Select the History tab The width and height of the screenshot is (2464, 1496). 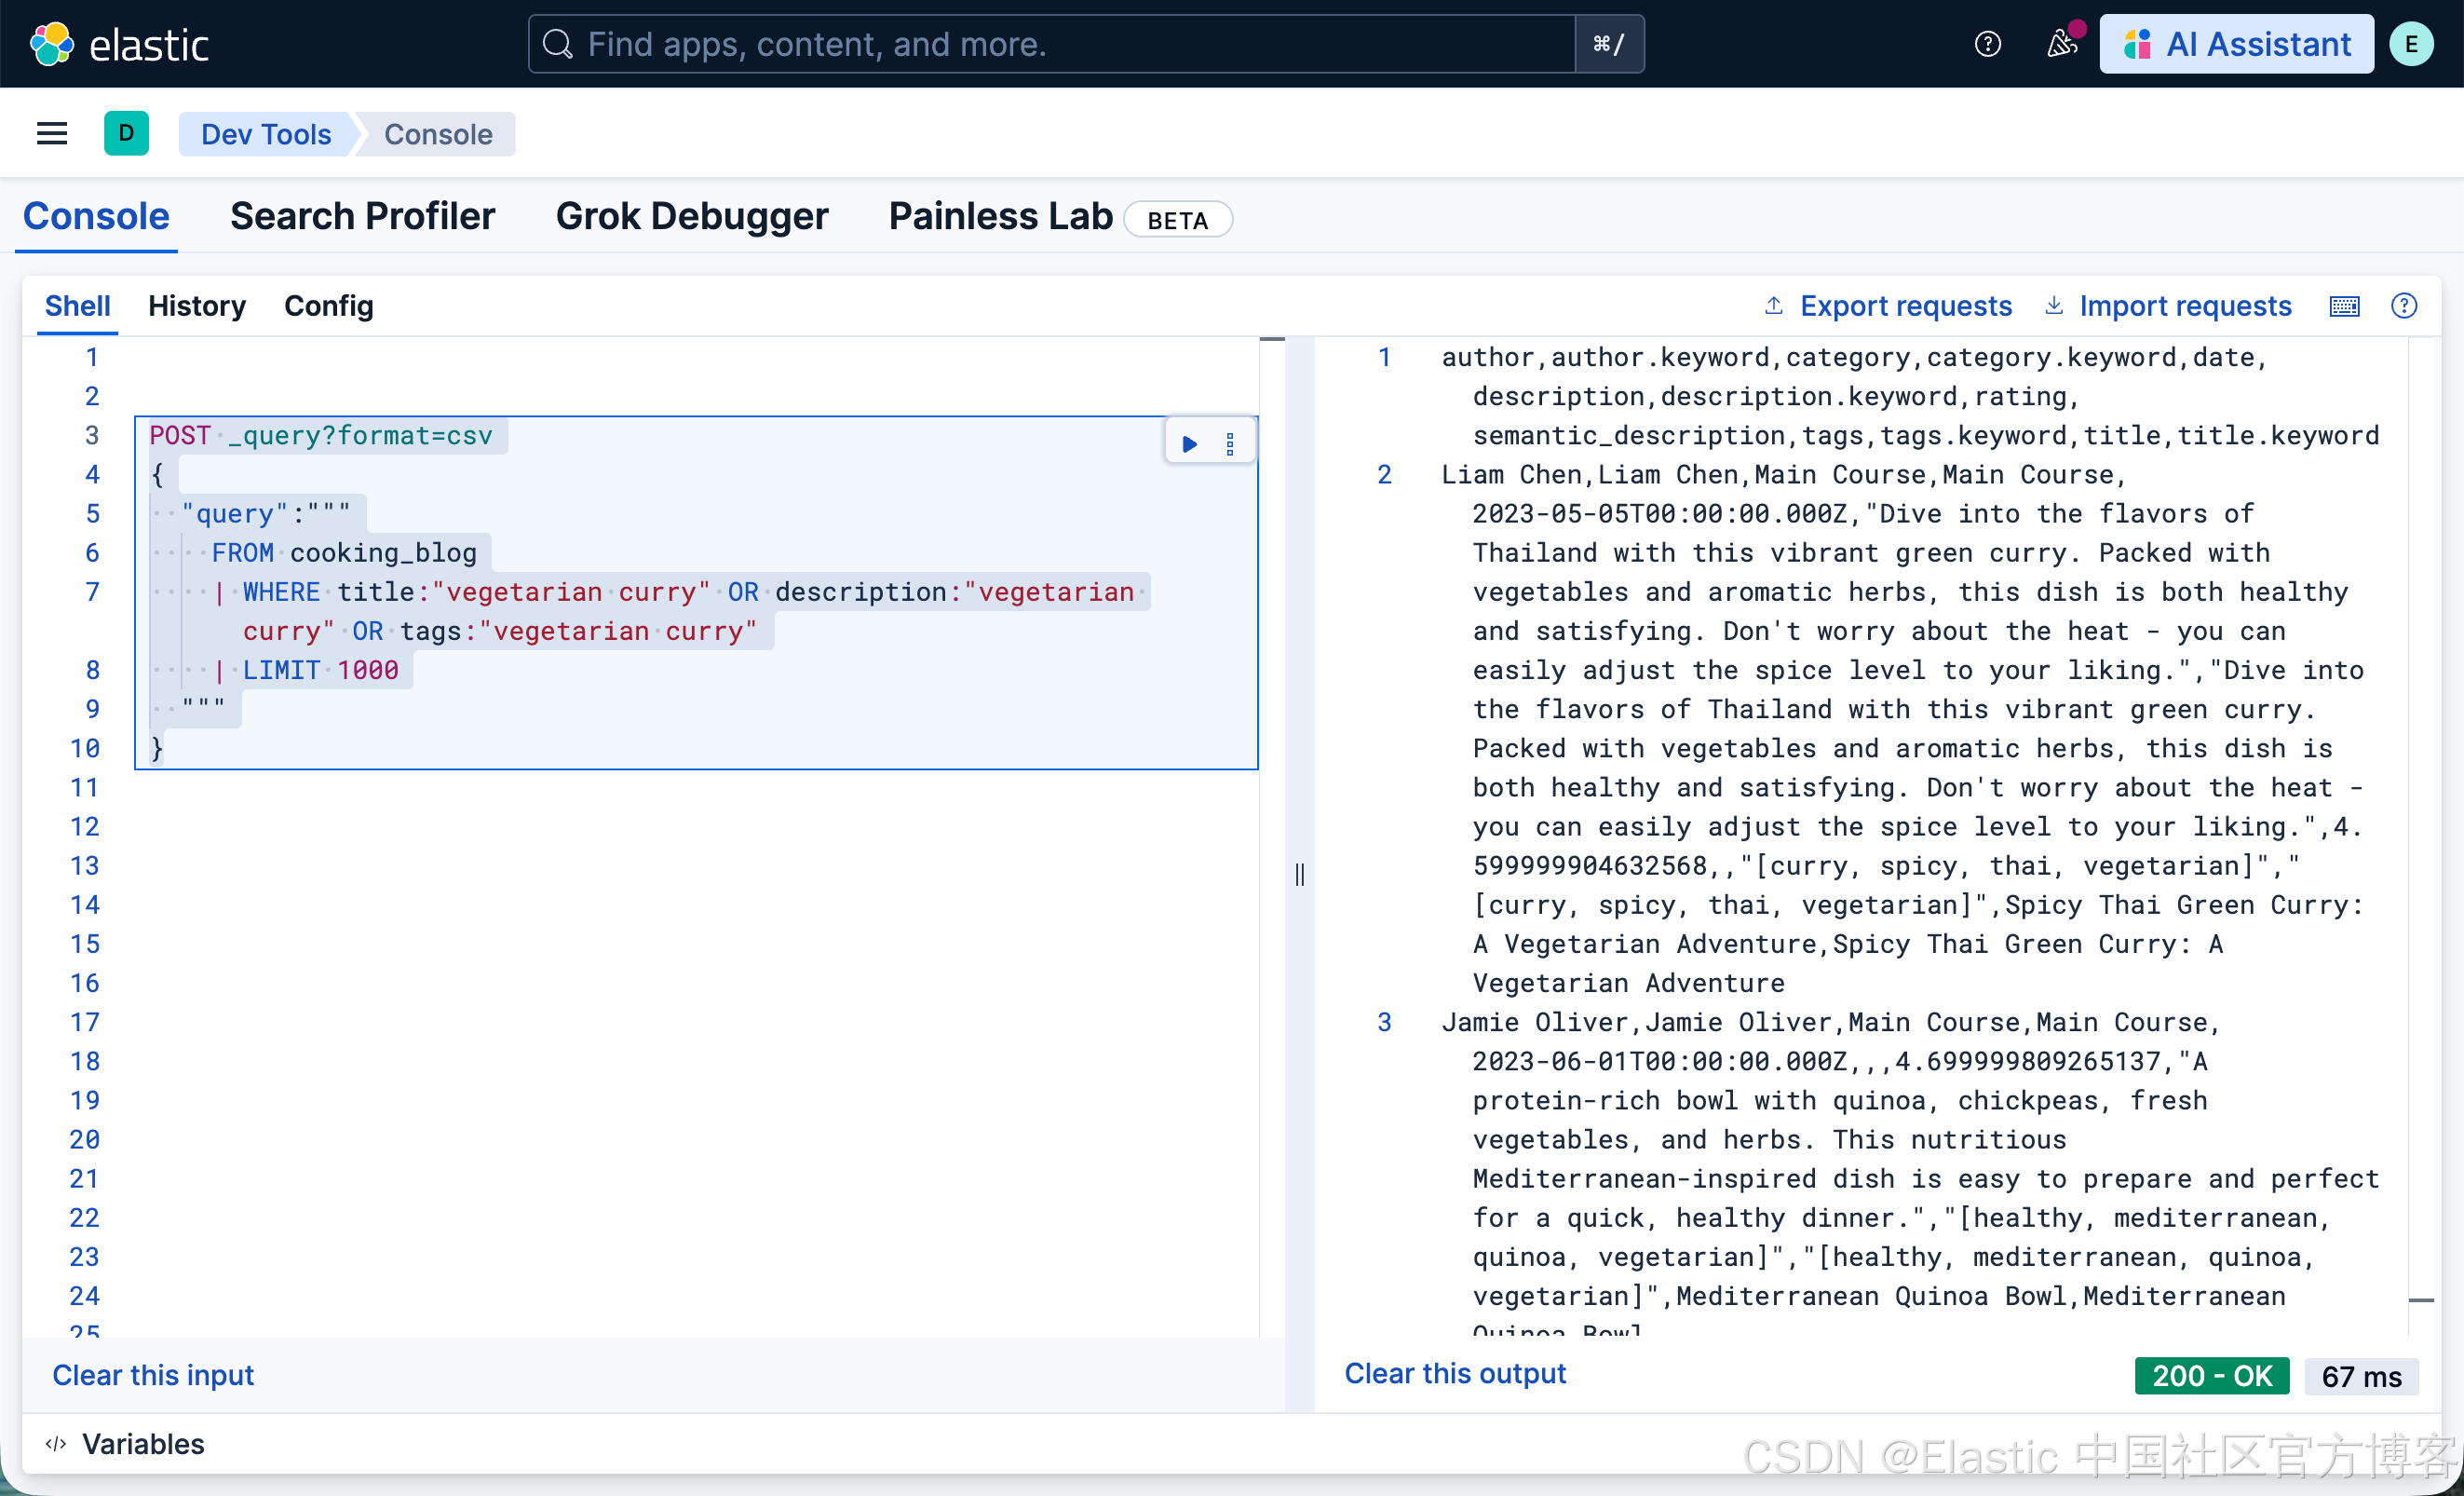pyautogui.click(x=197, y=306)
